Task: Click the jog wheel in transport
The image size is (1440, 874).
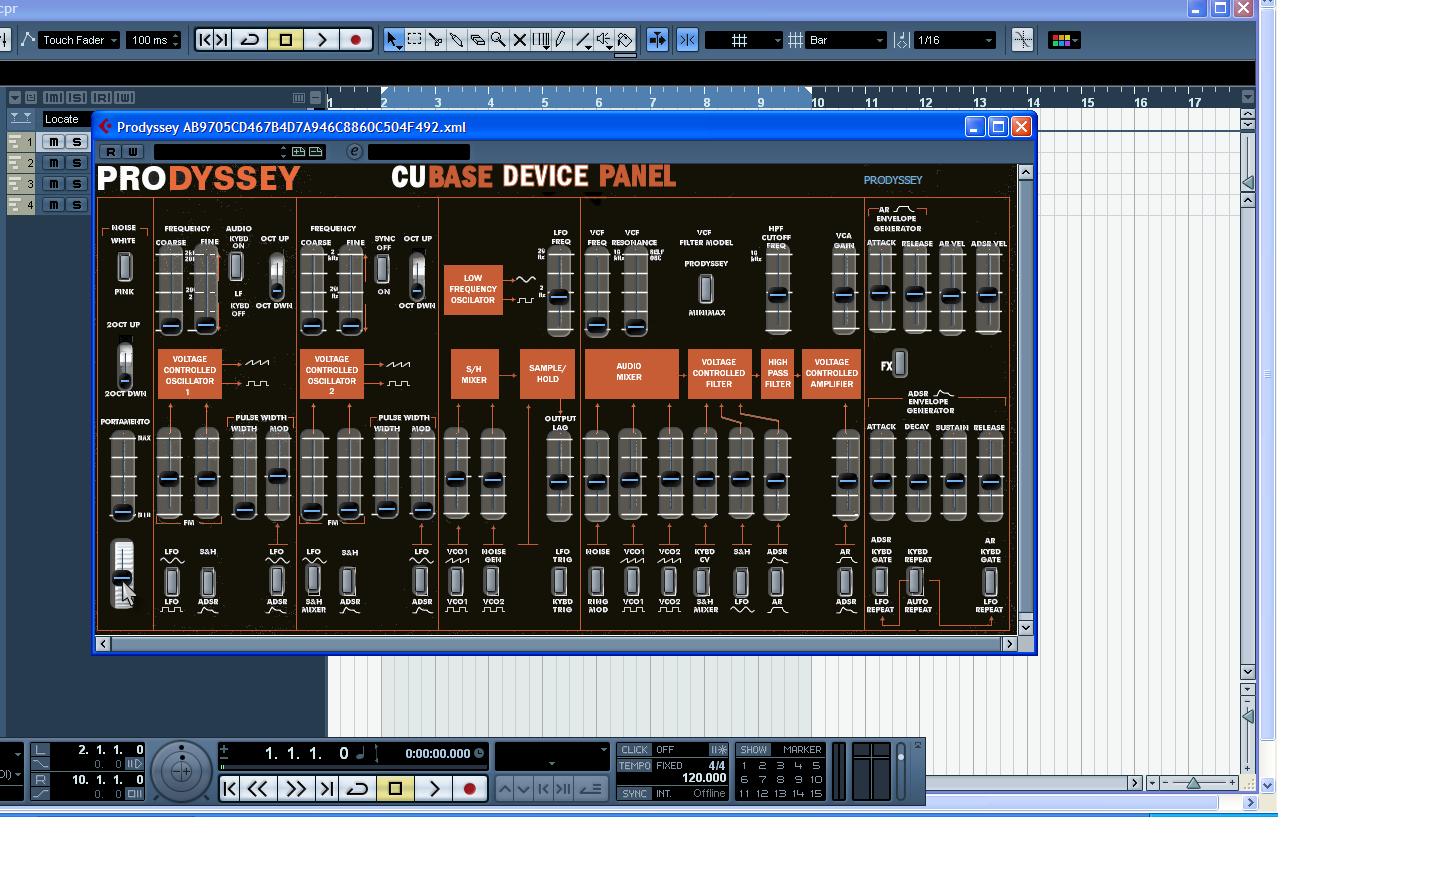Action: pyautogui.click(x=181, y=771)
